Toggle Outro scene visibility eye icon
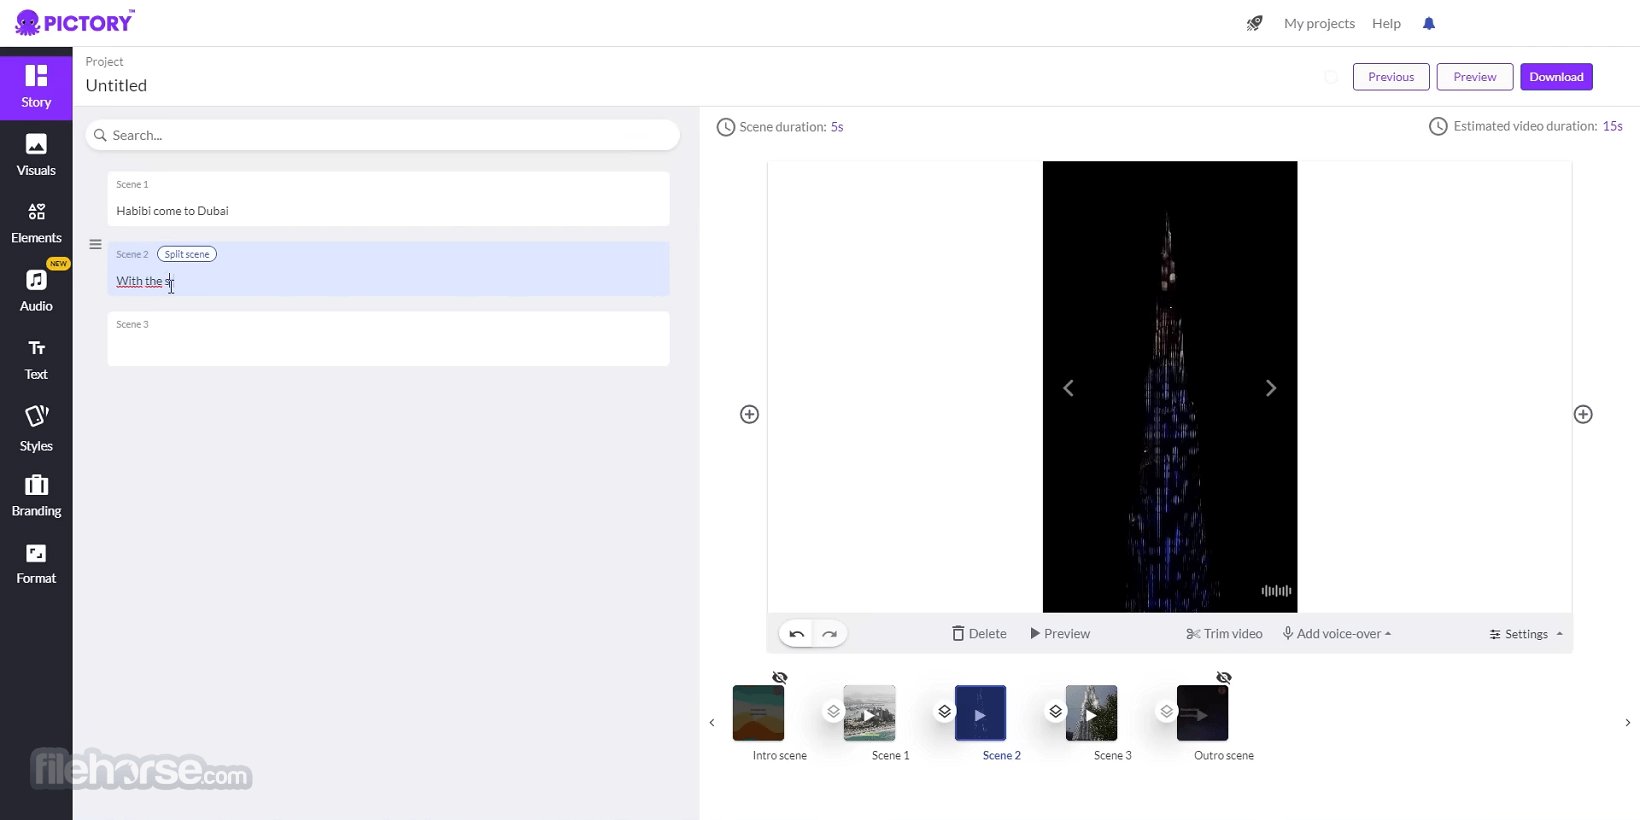This screenshot has height=820, width=1640. coord(1224,678)
